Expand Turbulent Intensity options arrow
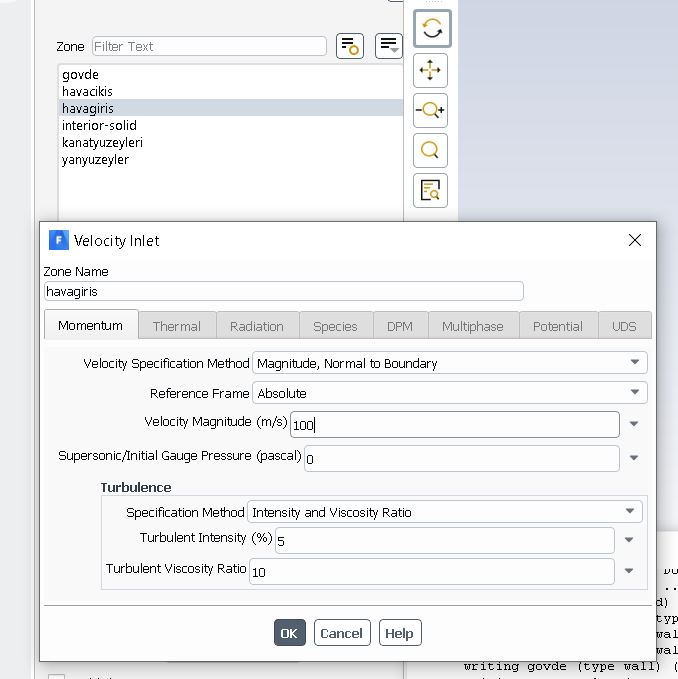678x679 pixels. (x=629, y=540)
